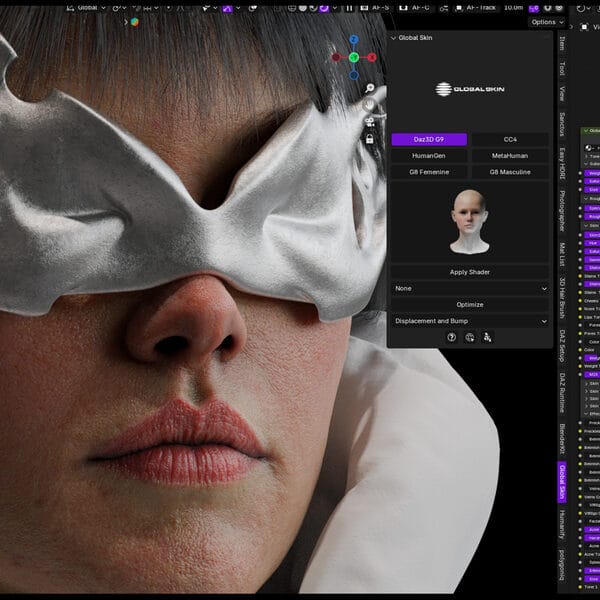Click the help question mark icon

452,338
